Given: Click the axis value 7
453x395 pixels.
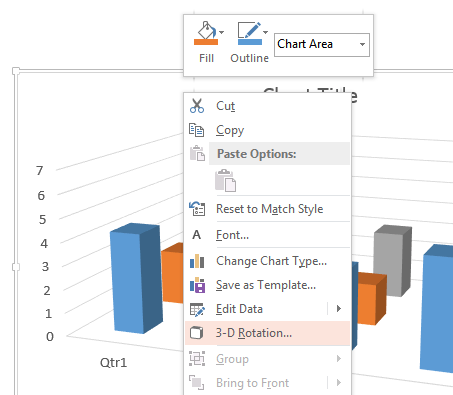Looking at the screenshot, I should coord(40,171).
